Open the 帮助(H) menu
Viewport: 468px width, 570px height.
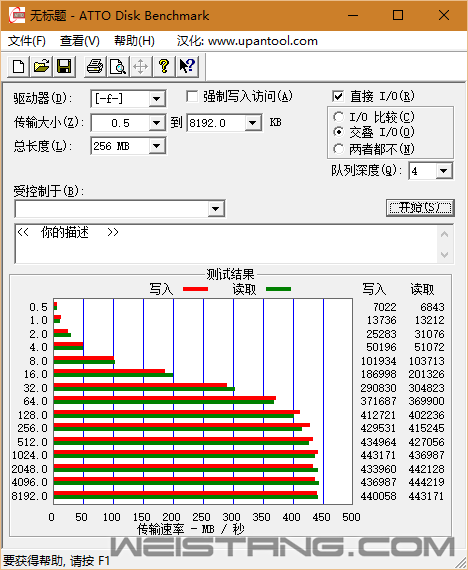[134, 41]
